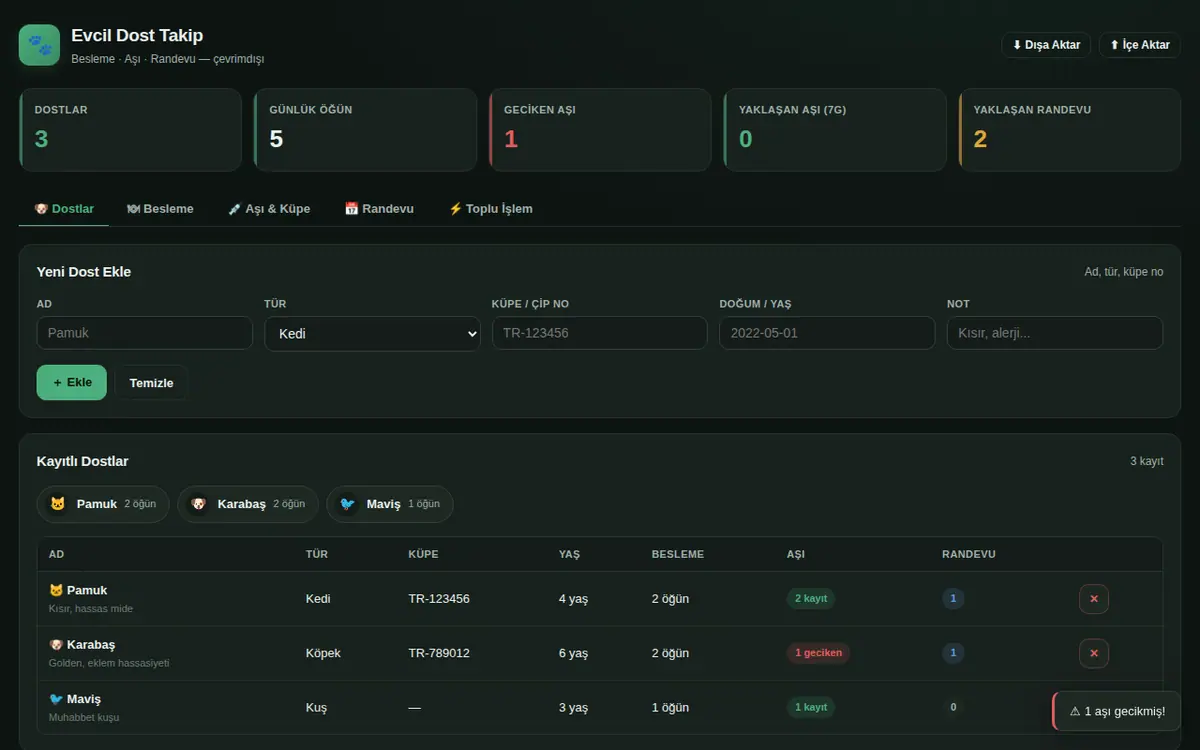Click the red '1 geciken' badge
The height and width of the screenshot is (750, 1200).
coord(818,653)
